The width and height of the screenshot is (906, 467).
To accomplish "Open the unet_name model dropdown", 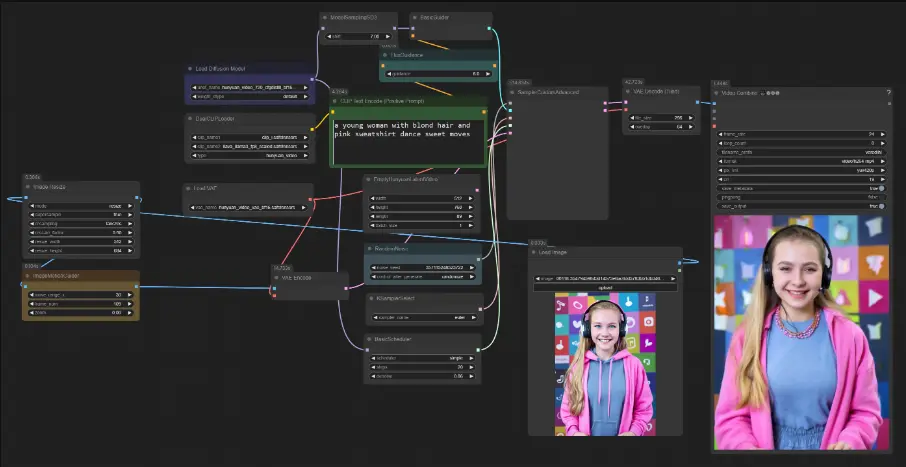I will point(250,87).
